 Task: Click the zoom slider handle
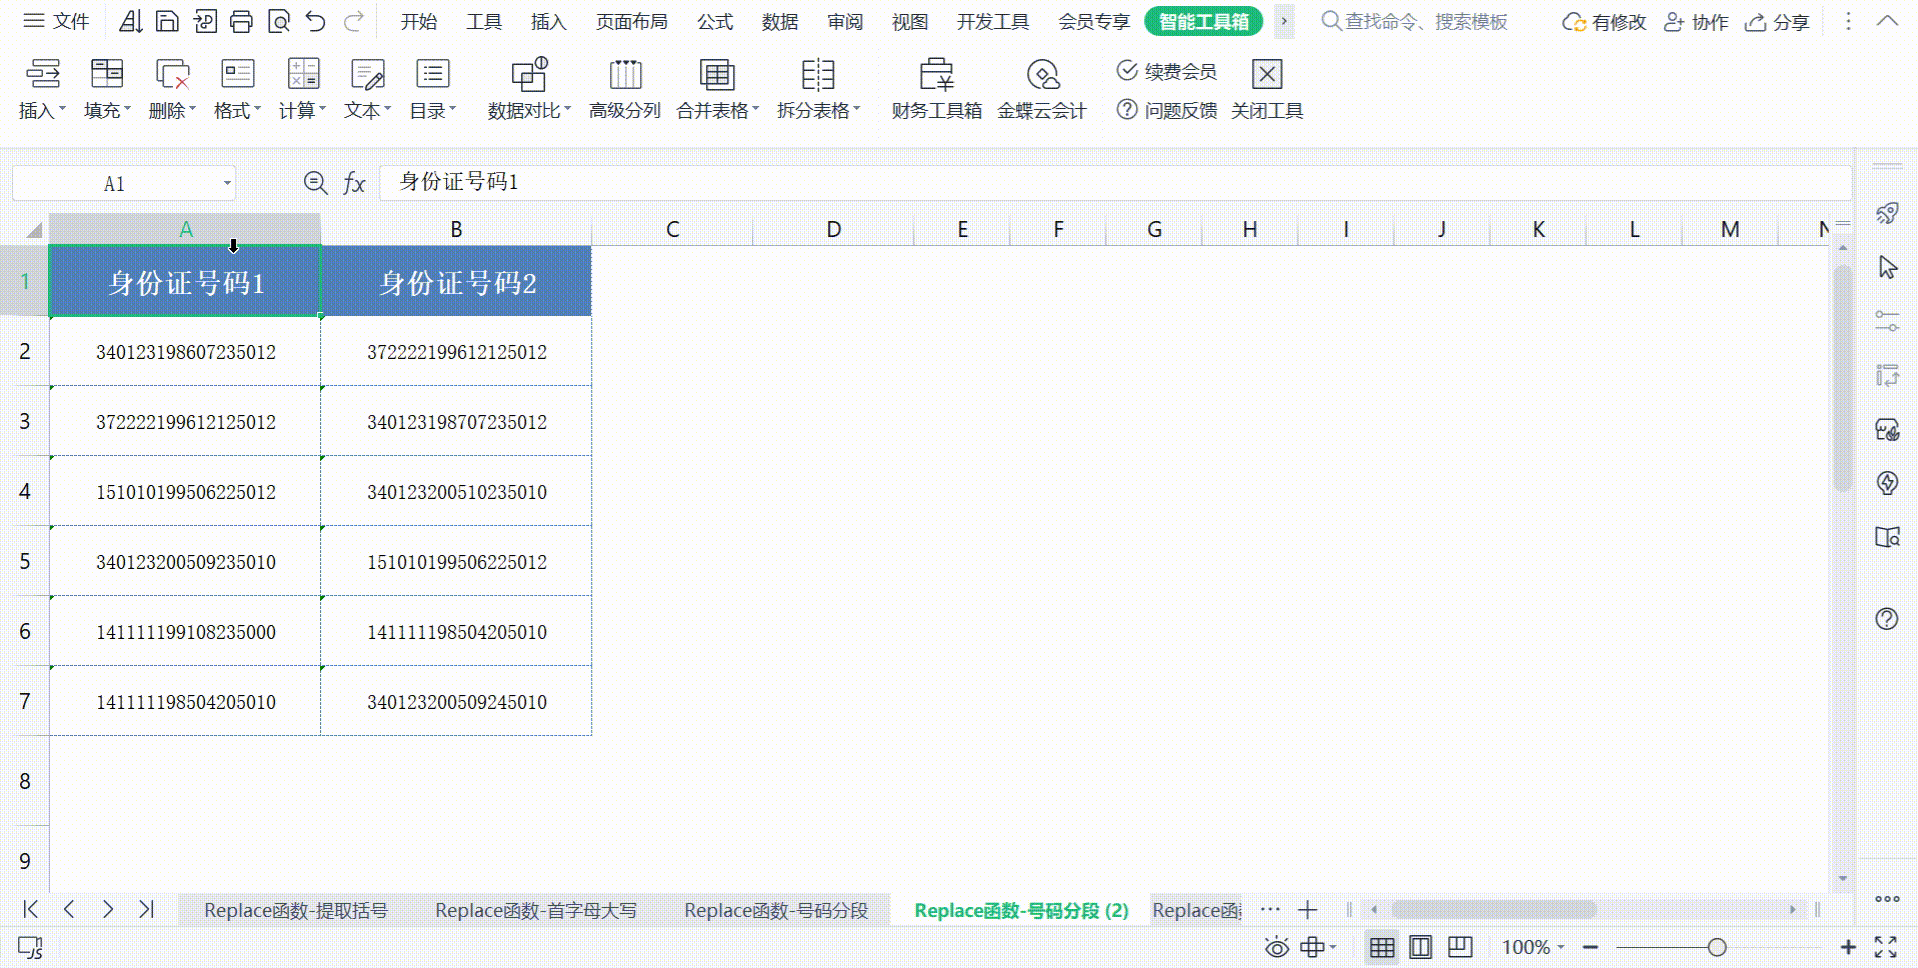point(1717,947)
